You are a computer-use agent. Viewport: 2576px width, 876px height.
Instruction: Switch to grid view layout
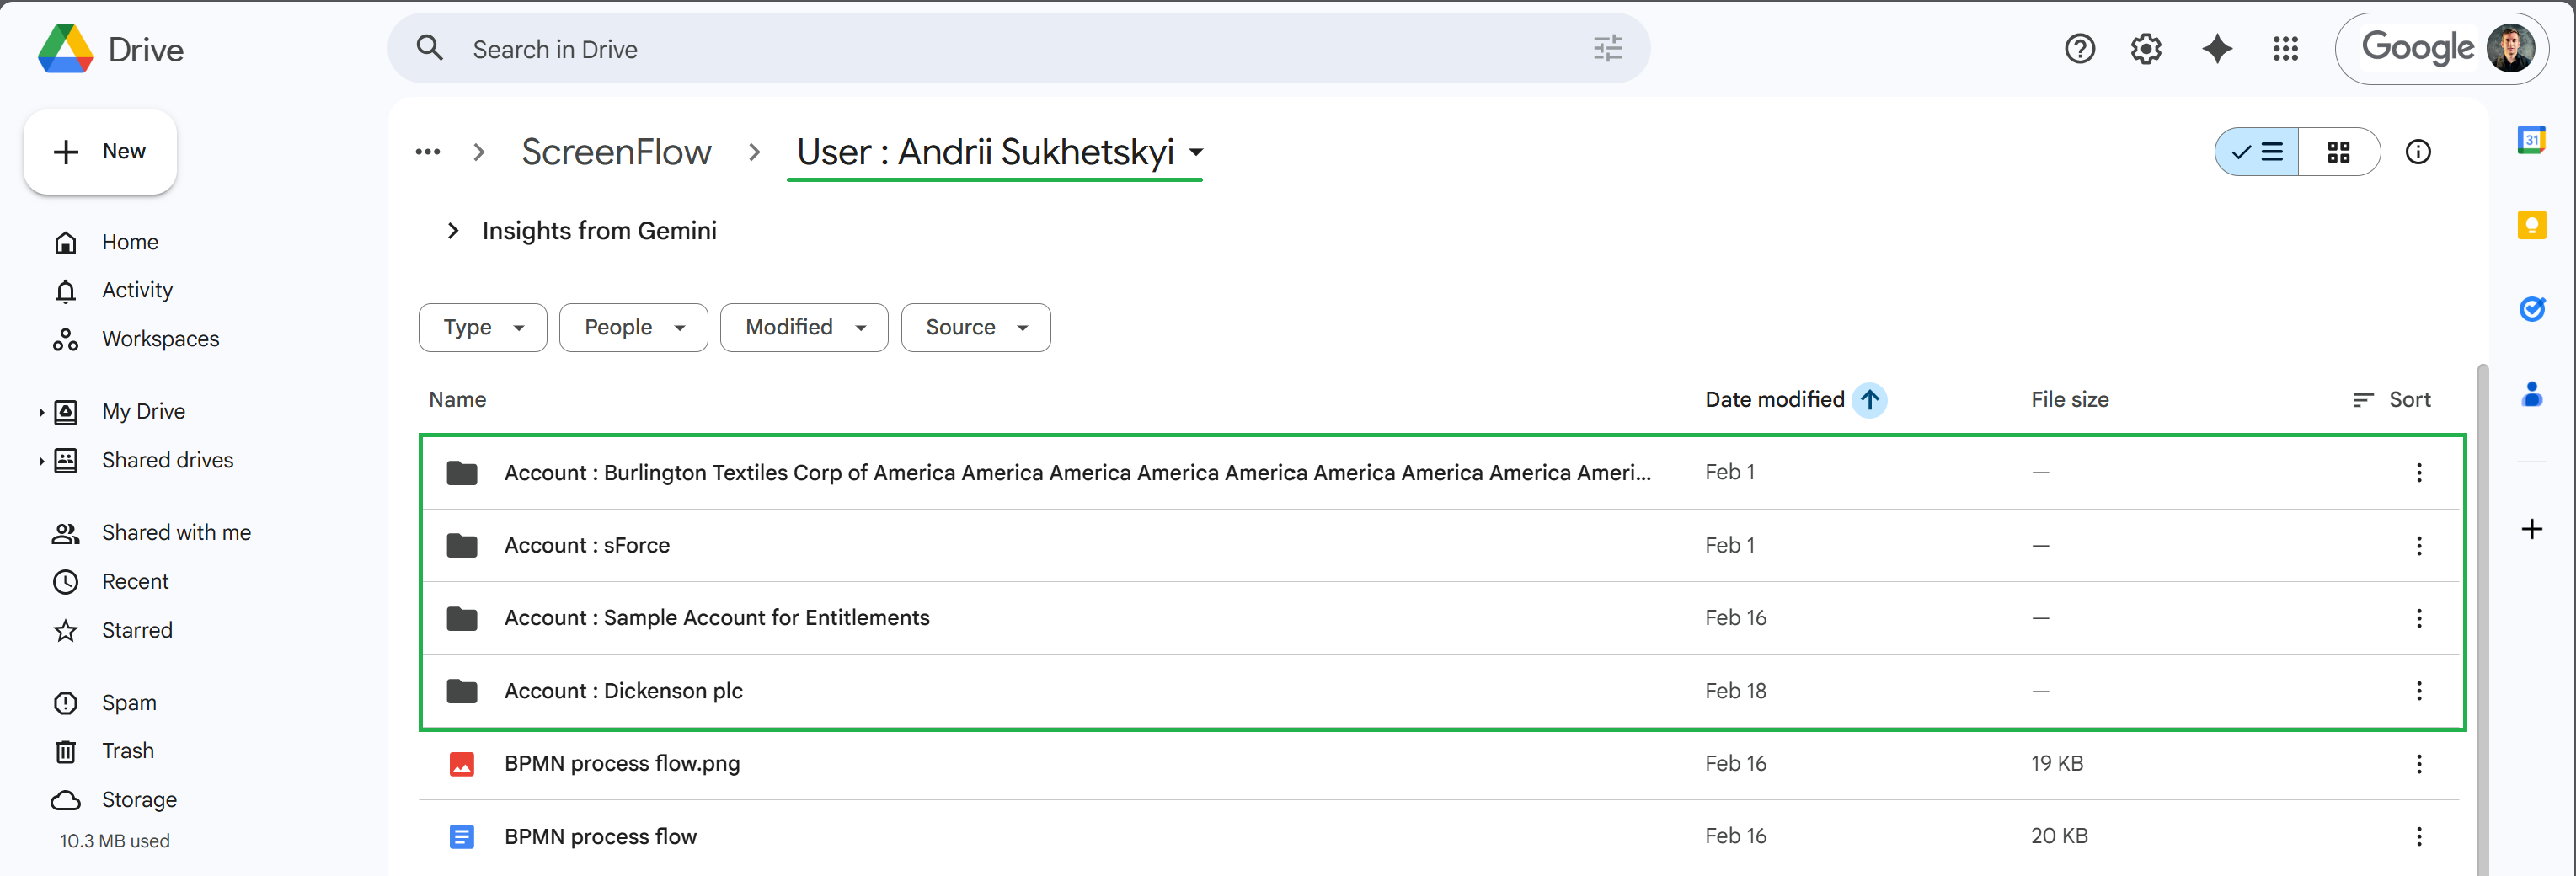click(2340, 152)
